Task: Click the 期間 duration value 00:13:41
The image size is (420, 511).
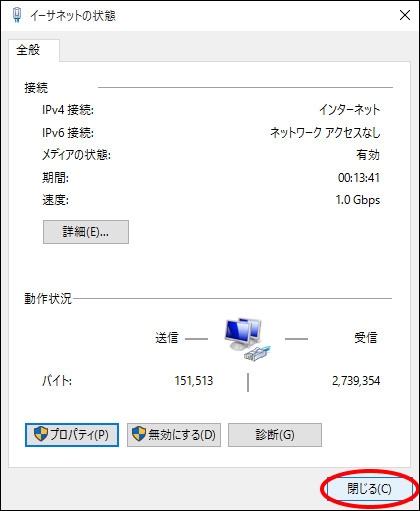Action: [x=359, y=178]
